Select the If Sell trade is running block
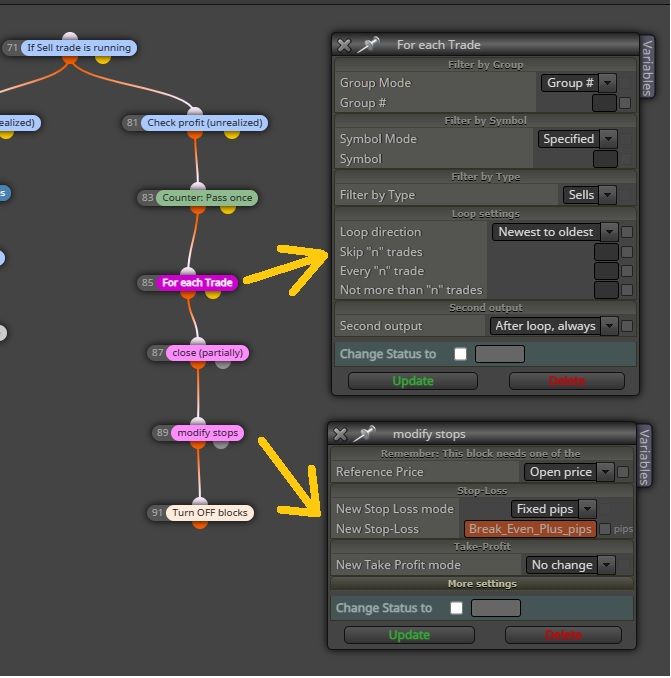The image size is (671, 678). (79, 48)
